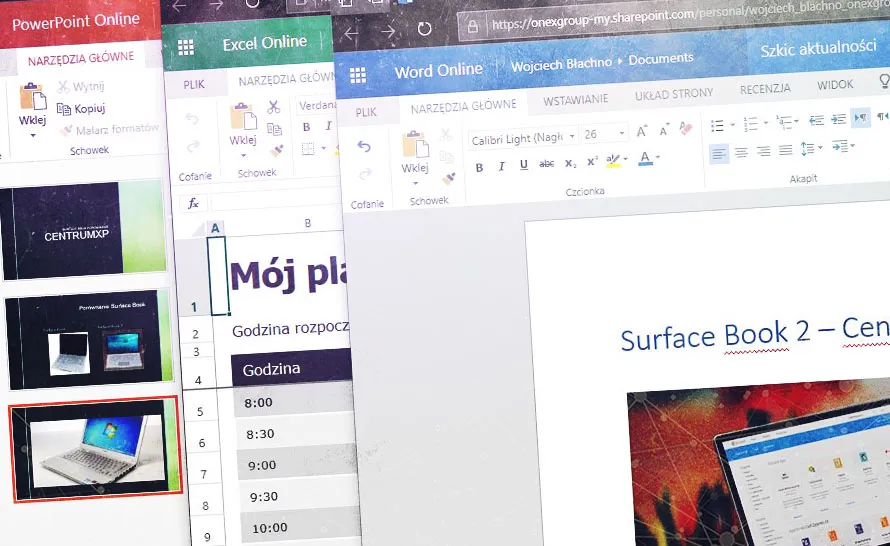The width and height of the screenshot is (890, 546).
Task: Select CENTRUMXP slide thumbnail in PowerPoint
Action: click(86, 229)
